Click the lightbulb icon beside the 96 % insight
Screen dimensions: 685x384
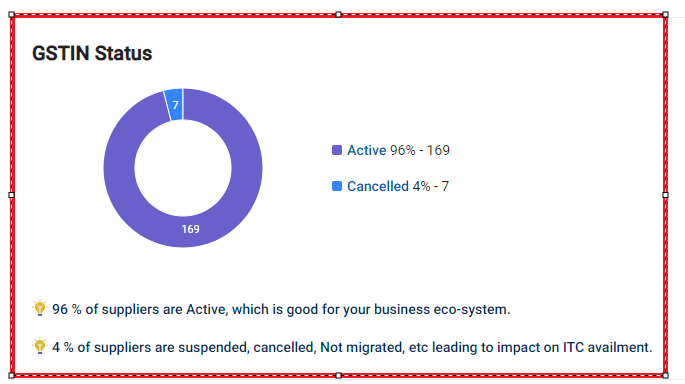tap(39, 308)
